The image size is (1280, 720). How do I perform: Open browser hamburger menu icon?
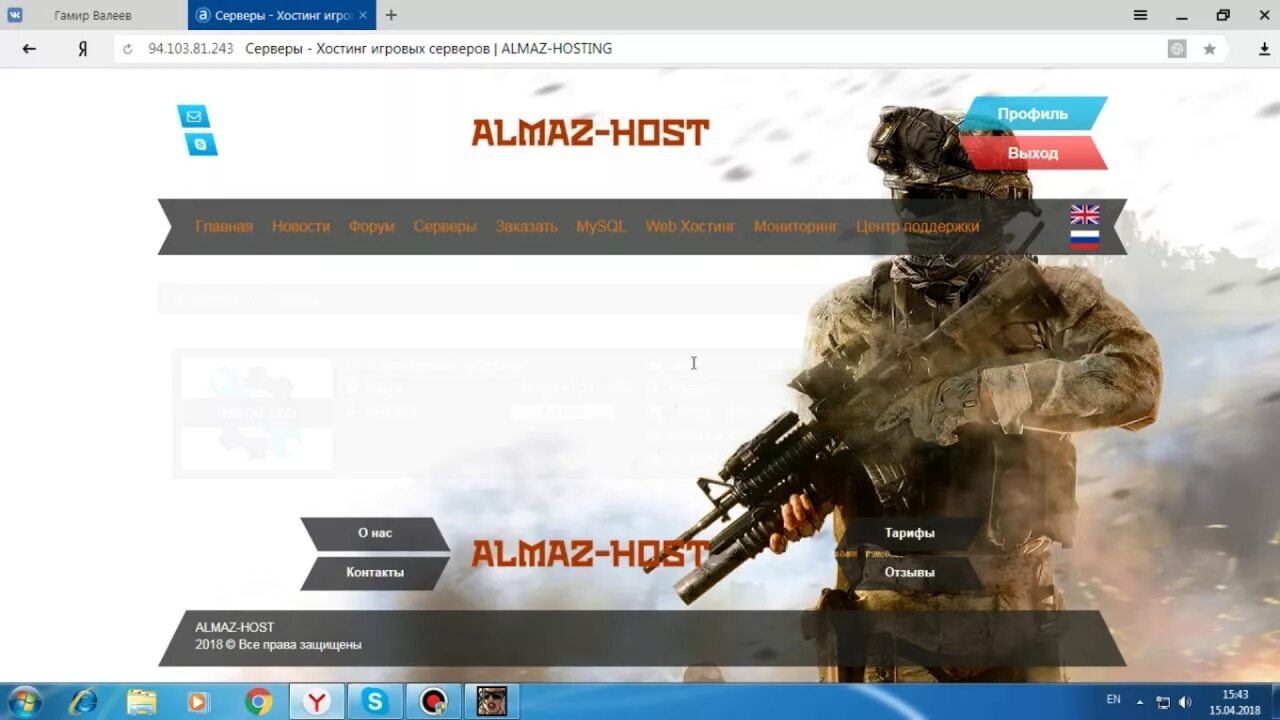(1140, 15)
